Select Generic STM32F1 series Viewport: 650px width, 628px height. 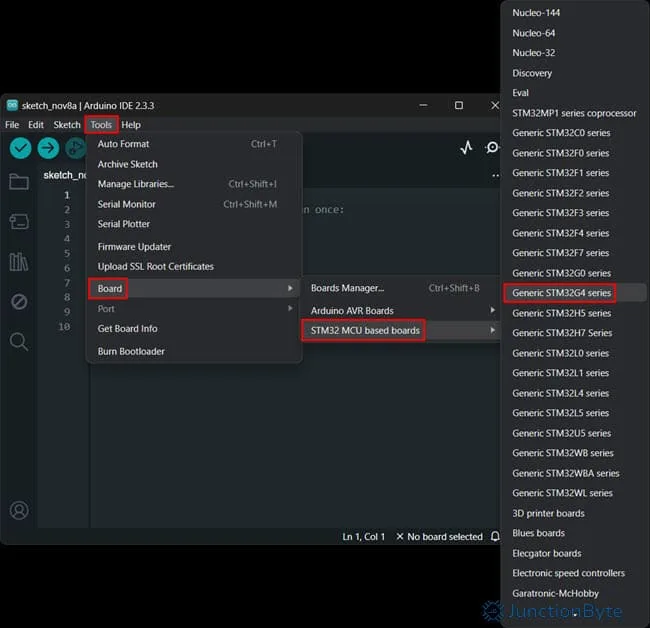pyautogui.click(x=575, y=173)
